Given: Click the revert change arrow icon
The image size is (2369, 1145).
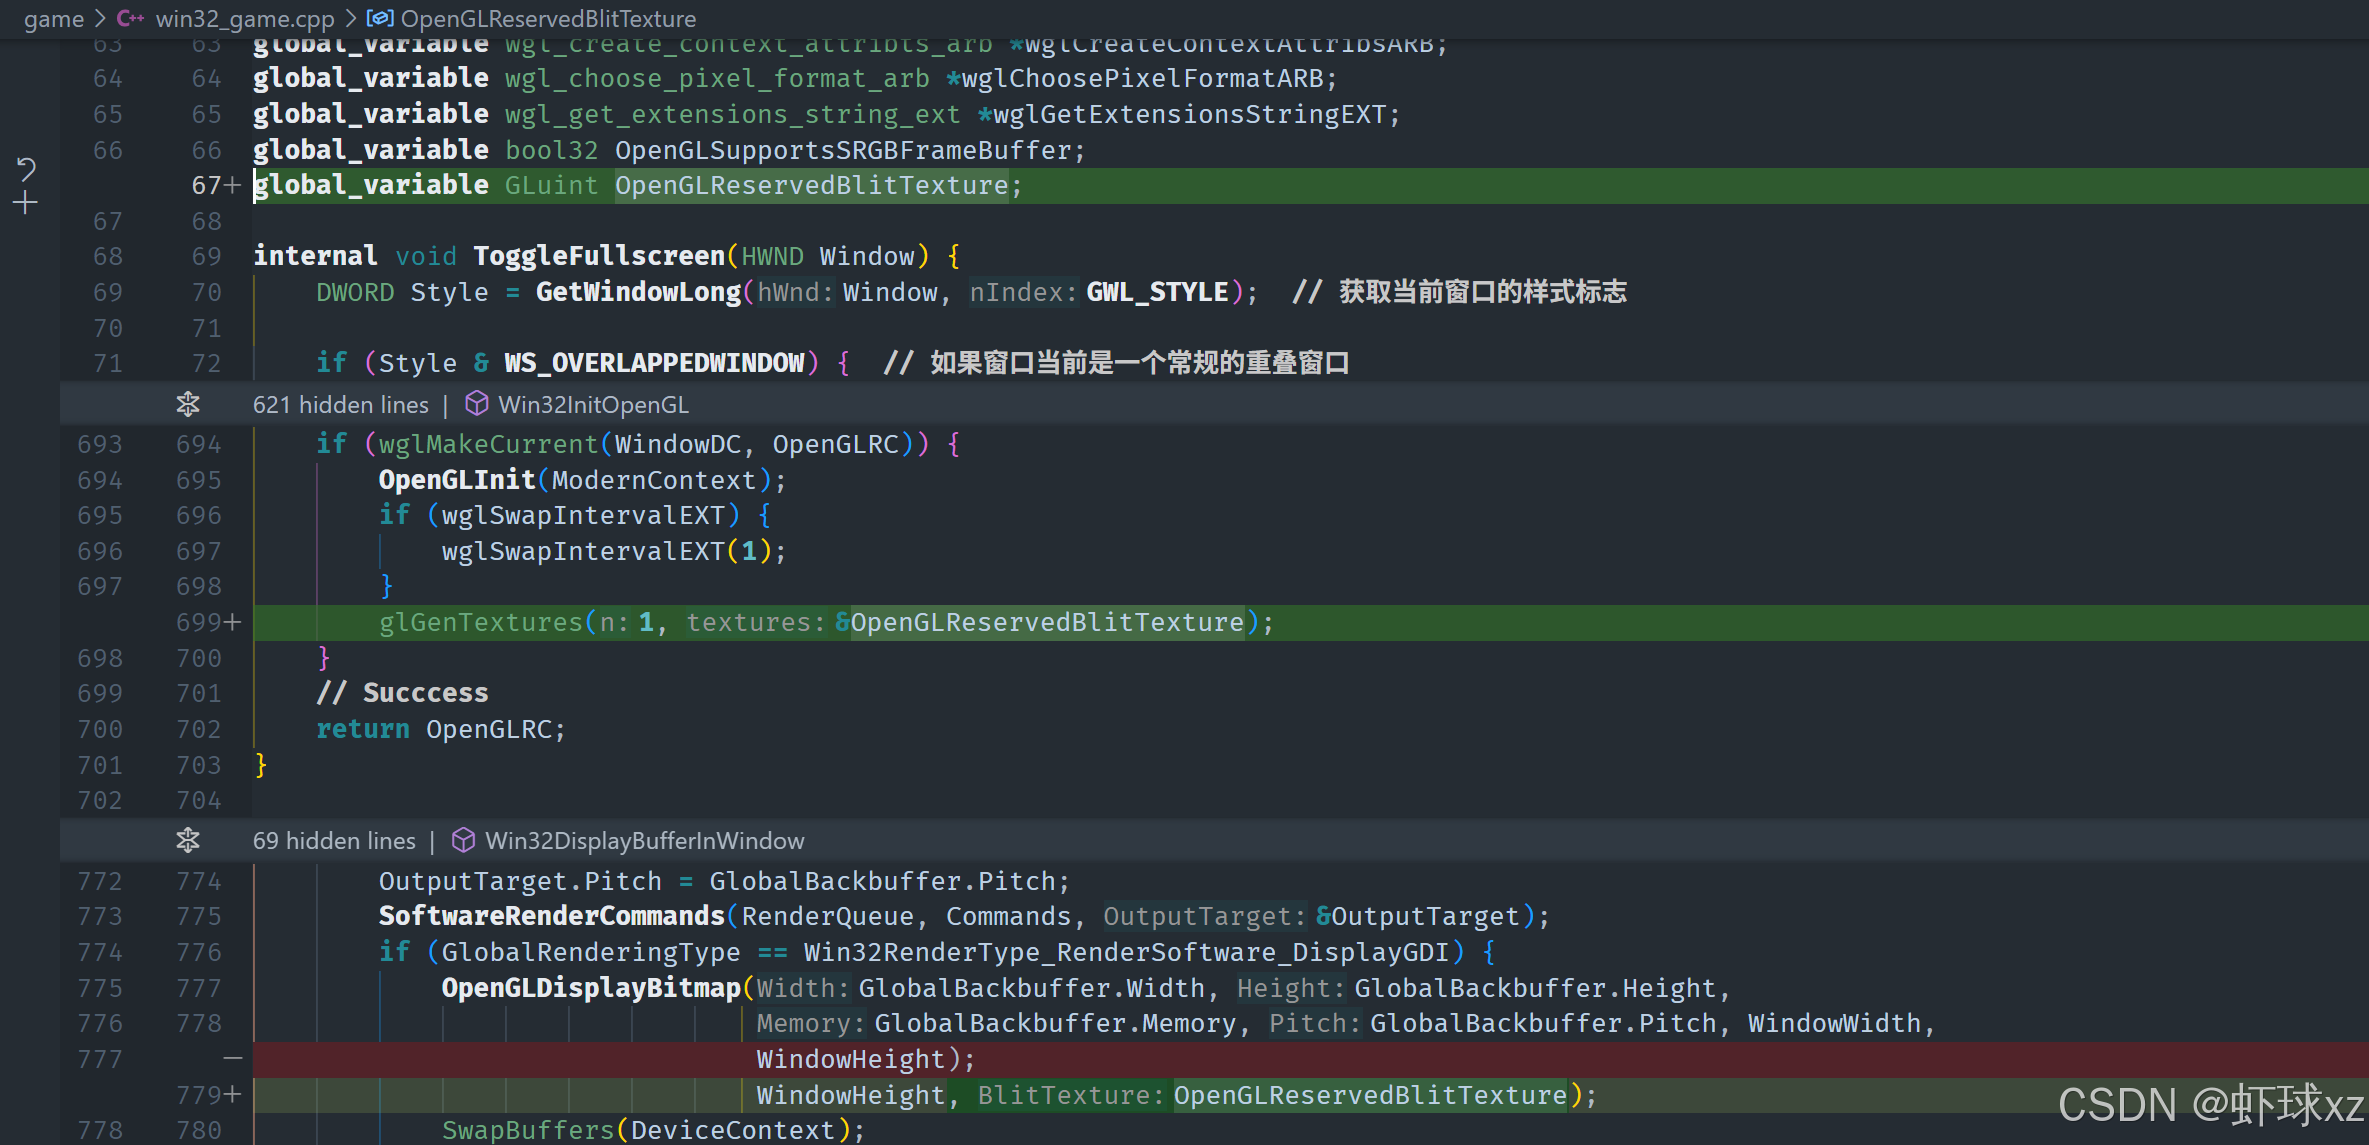Looking at the screenshot, I should coord(26,169).
